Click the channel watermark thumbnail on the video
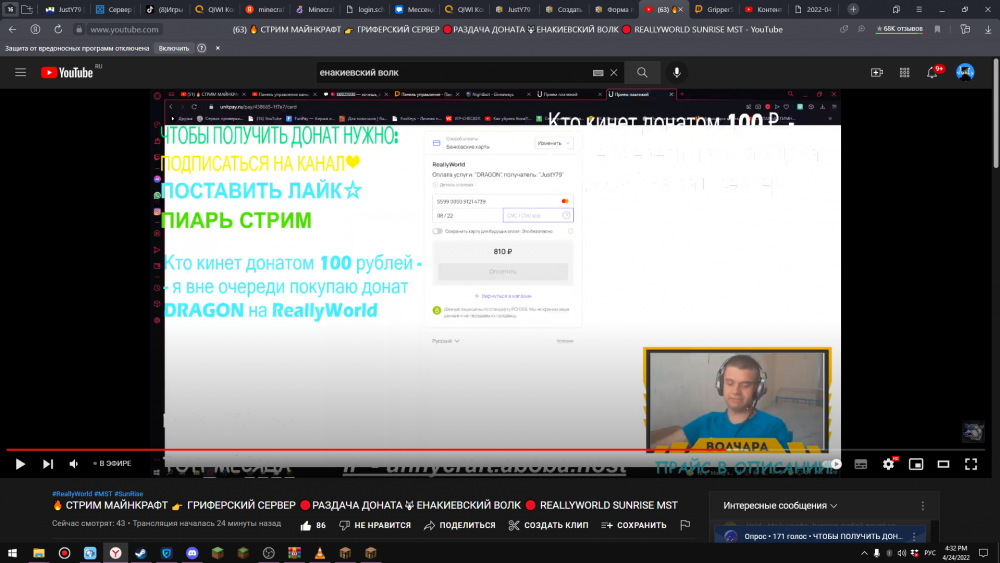This screenshot has height=563, width=1000. coord(973,432)
